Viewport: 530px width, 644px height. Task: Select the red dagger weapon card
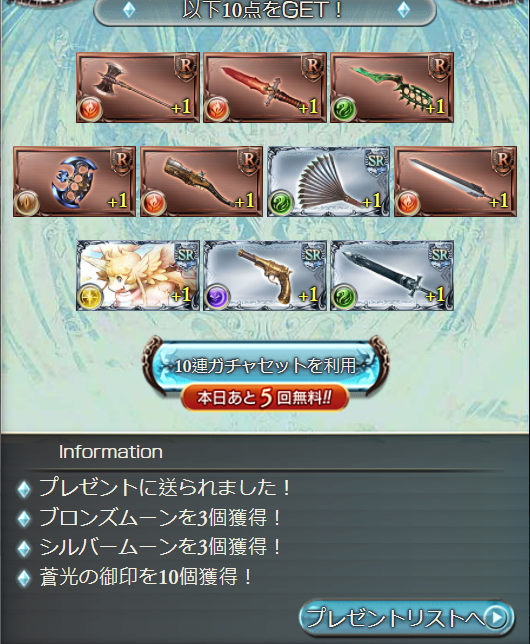pos(265,87)
